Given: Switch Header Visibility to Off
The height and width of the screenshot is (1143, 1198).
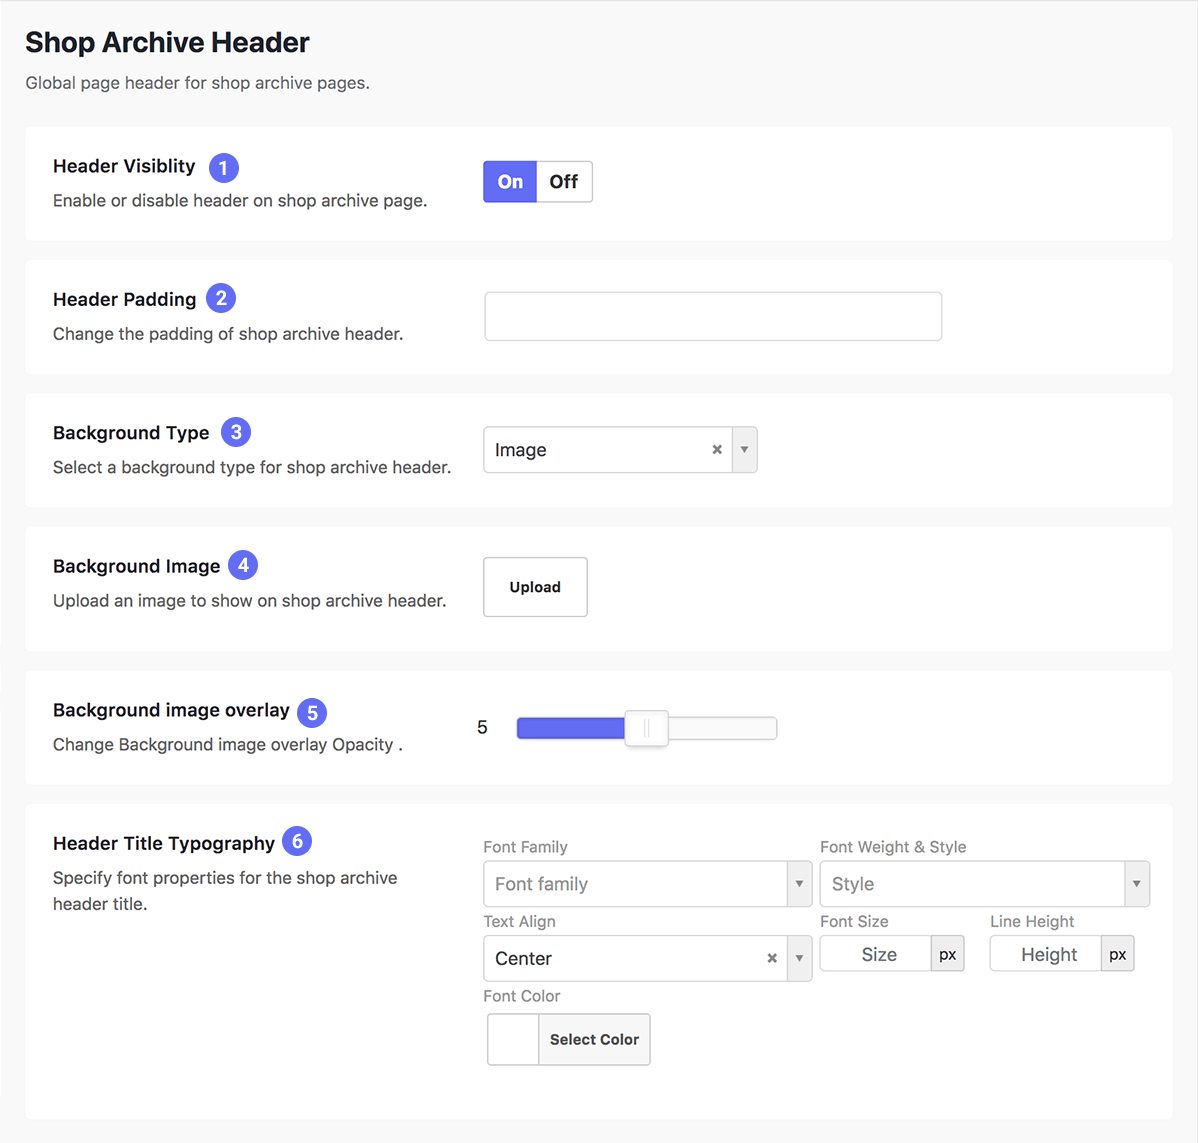Looking at the screenshot, I should click(564, 182).
